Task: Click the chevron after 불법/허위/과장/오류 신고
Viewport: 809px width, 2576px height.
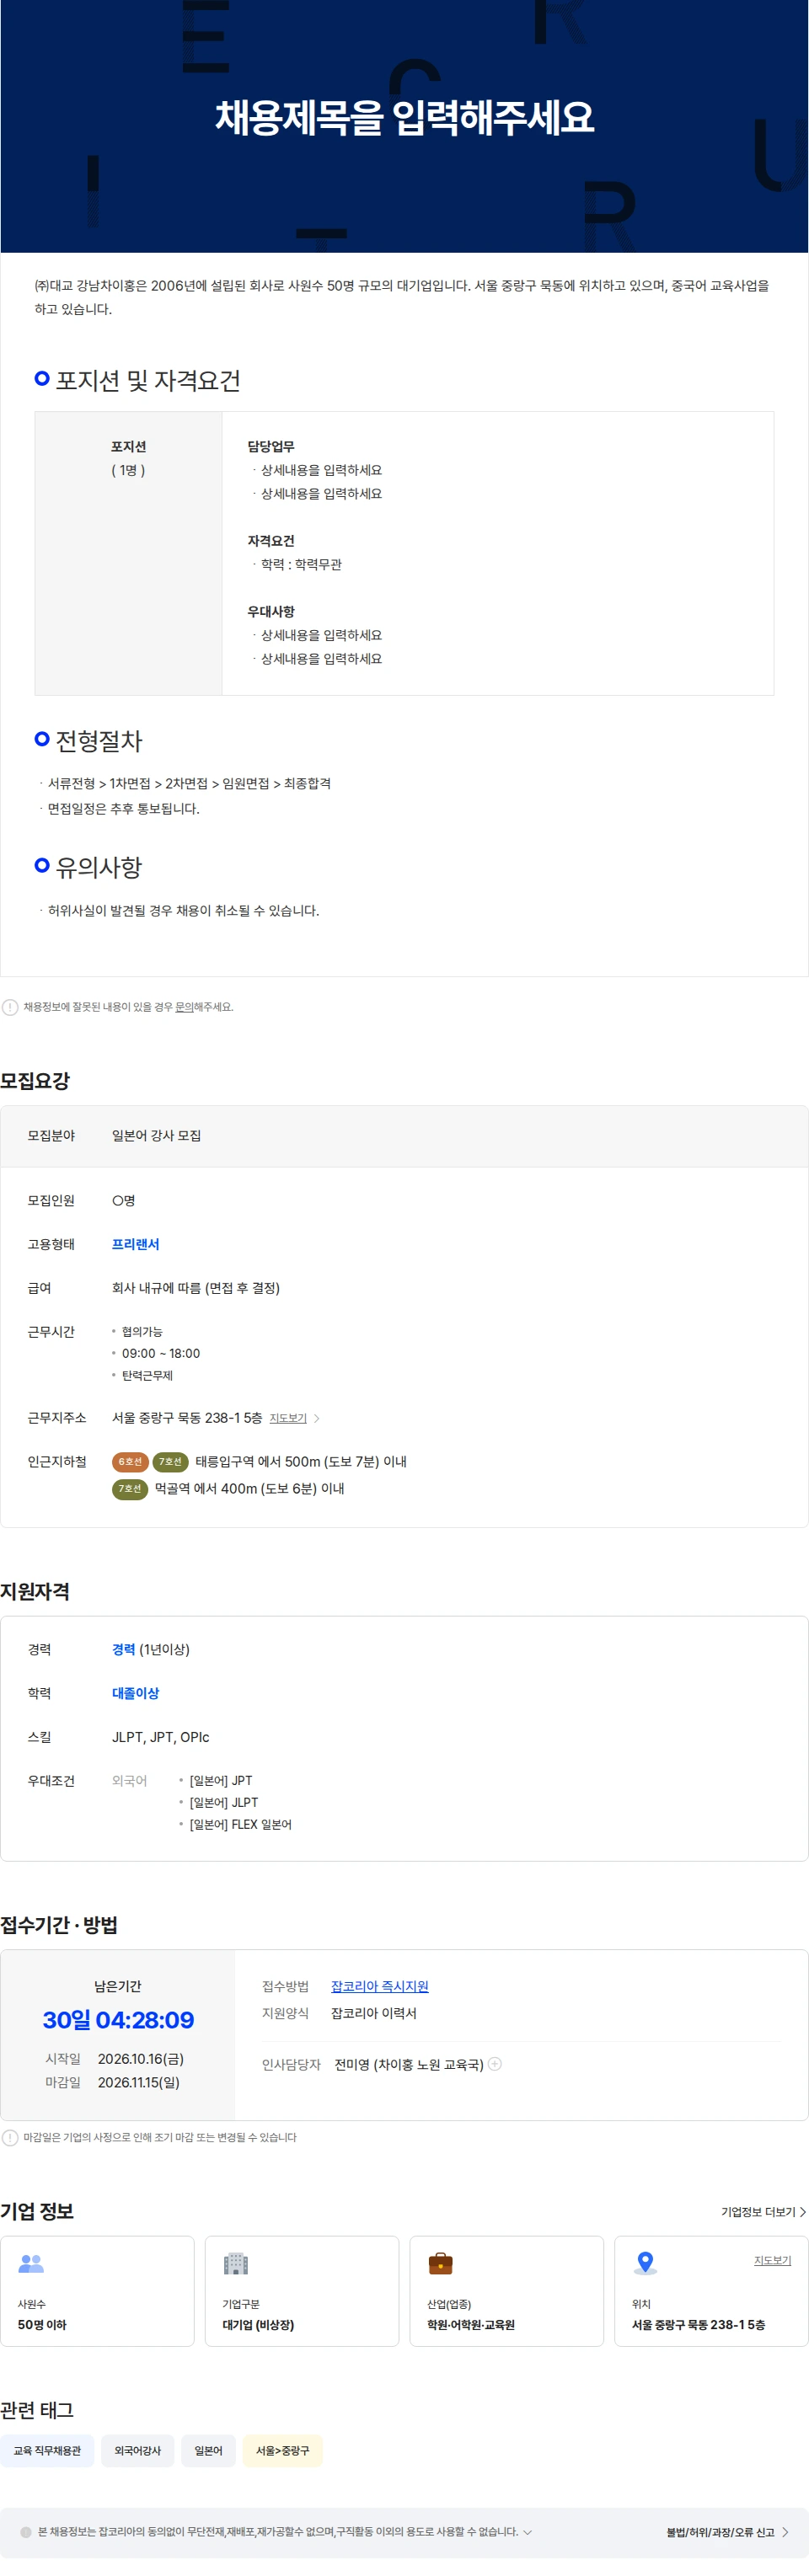Action: pyautogui.click(x=785, y=2532)
